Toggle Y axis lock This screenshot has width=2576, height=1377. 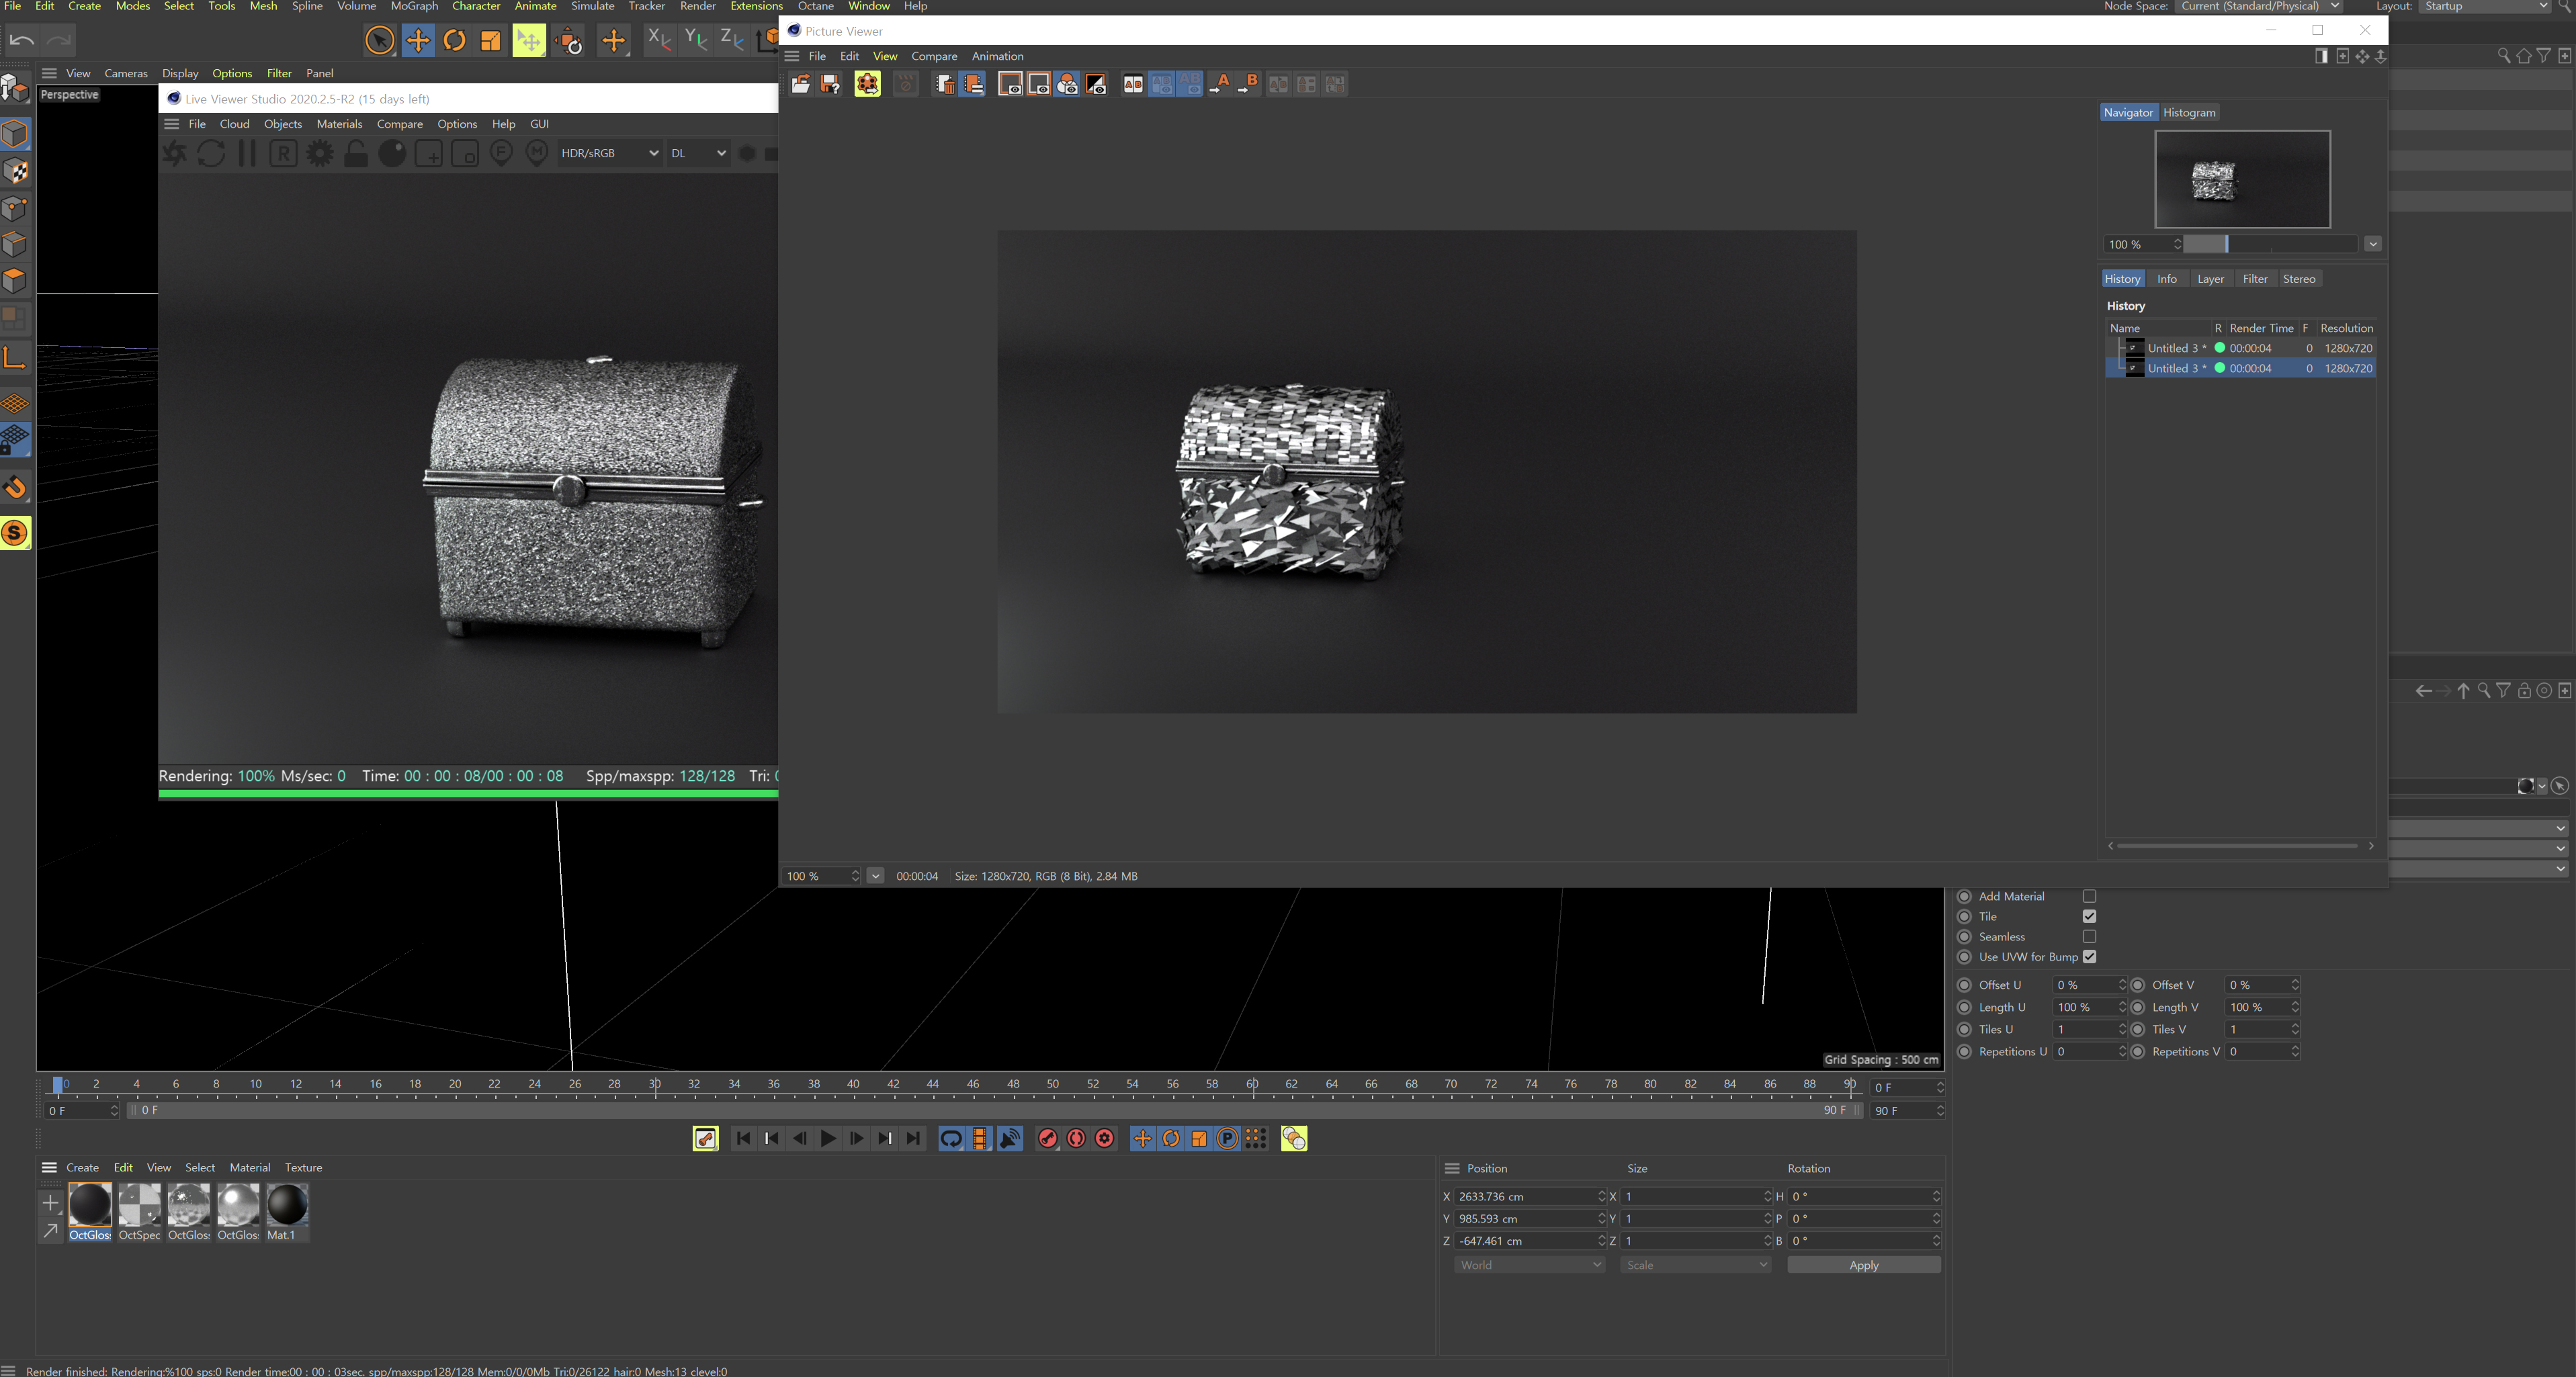pyautogui.click(x=696, y=40)
